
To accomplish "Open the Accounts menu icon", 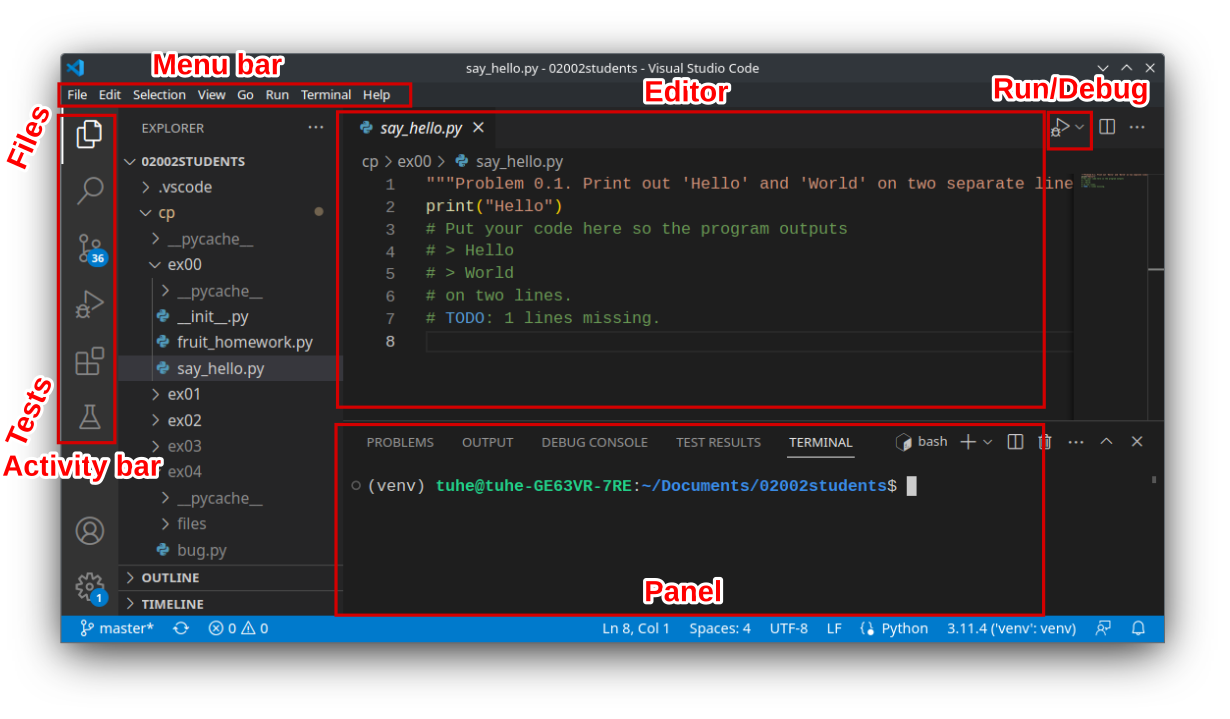I will coord(90,531).
